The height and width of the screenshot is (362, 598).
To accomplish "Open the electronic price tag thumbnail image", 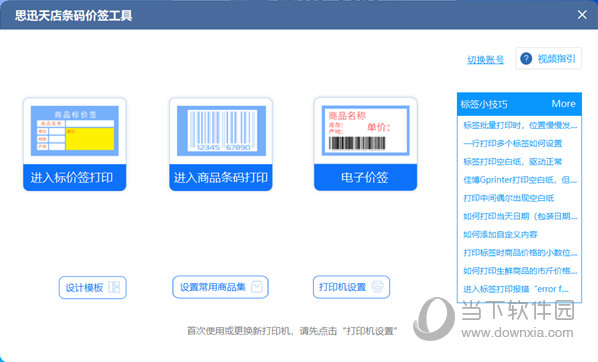I will 365,130.
